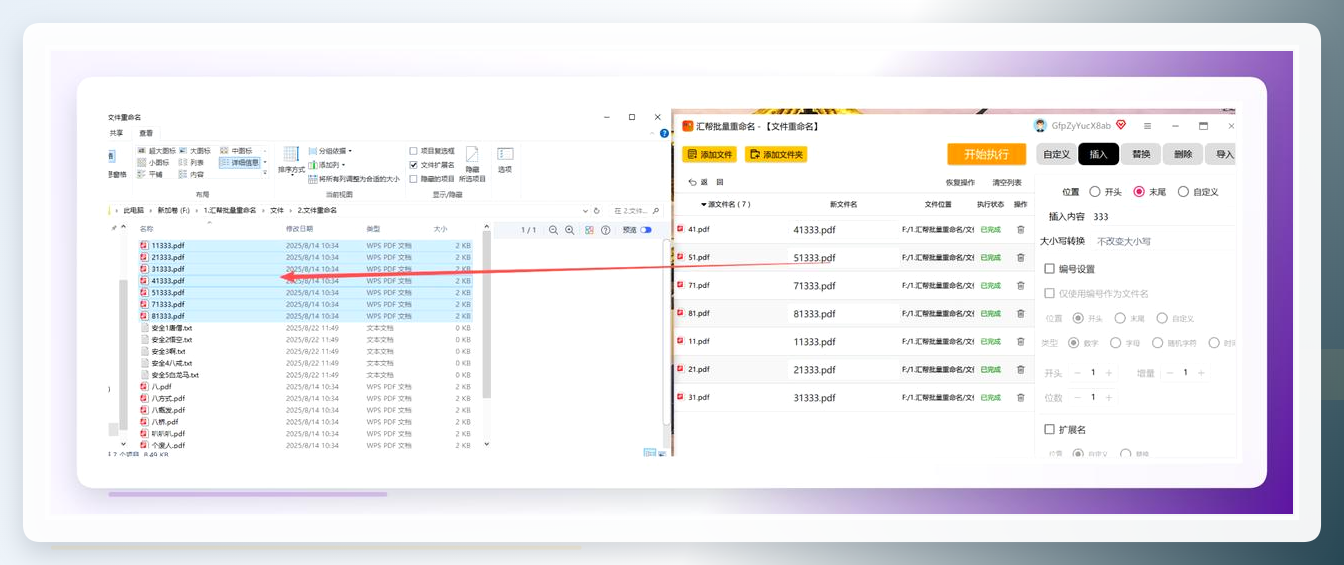Delete the 41.pdf row with its trash icon
Screen dimensions: 1344x565
click(1021, 229)
